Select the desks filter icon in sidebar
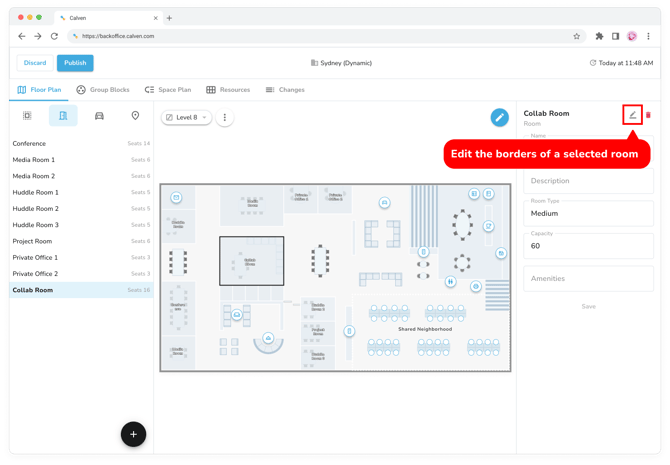 tap(27, 116)
